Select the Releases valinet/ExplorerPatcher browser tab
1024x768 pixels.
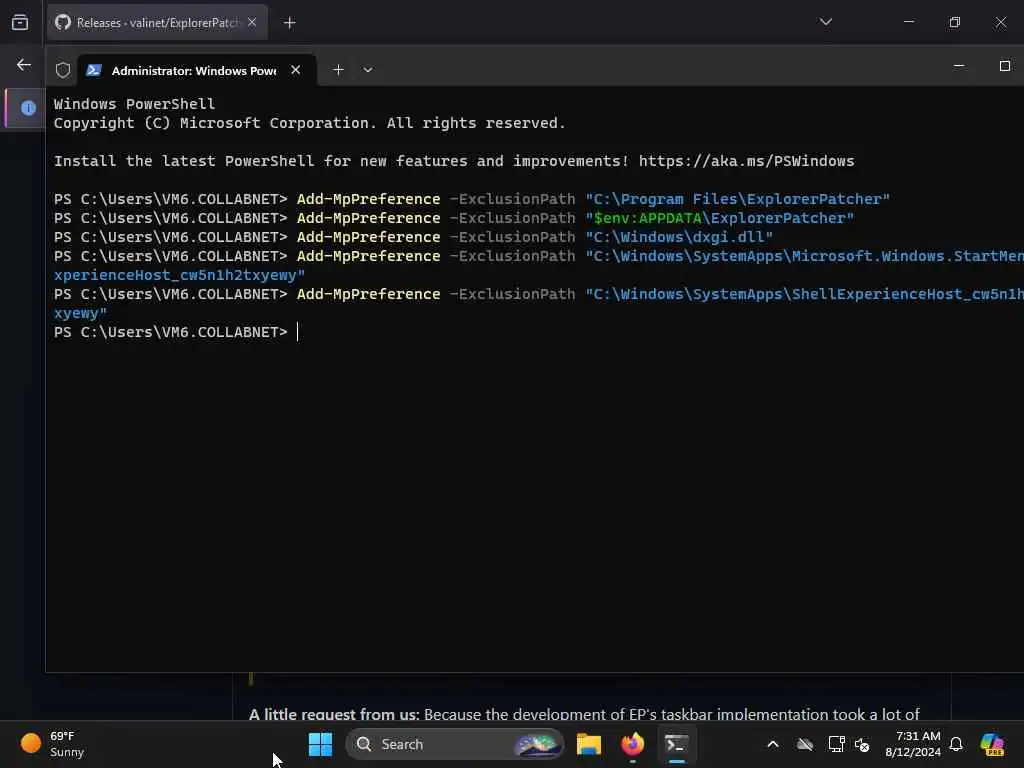pos(157,22)
